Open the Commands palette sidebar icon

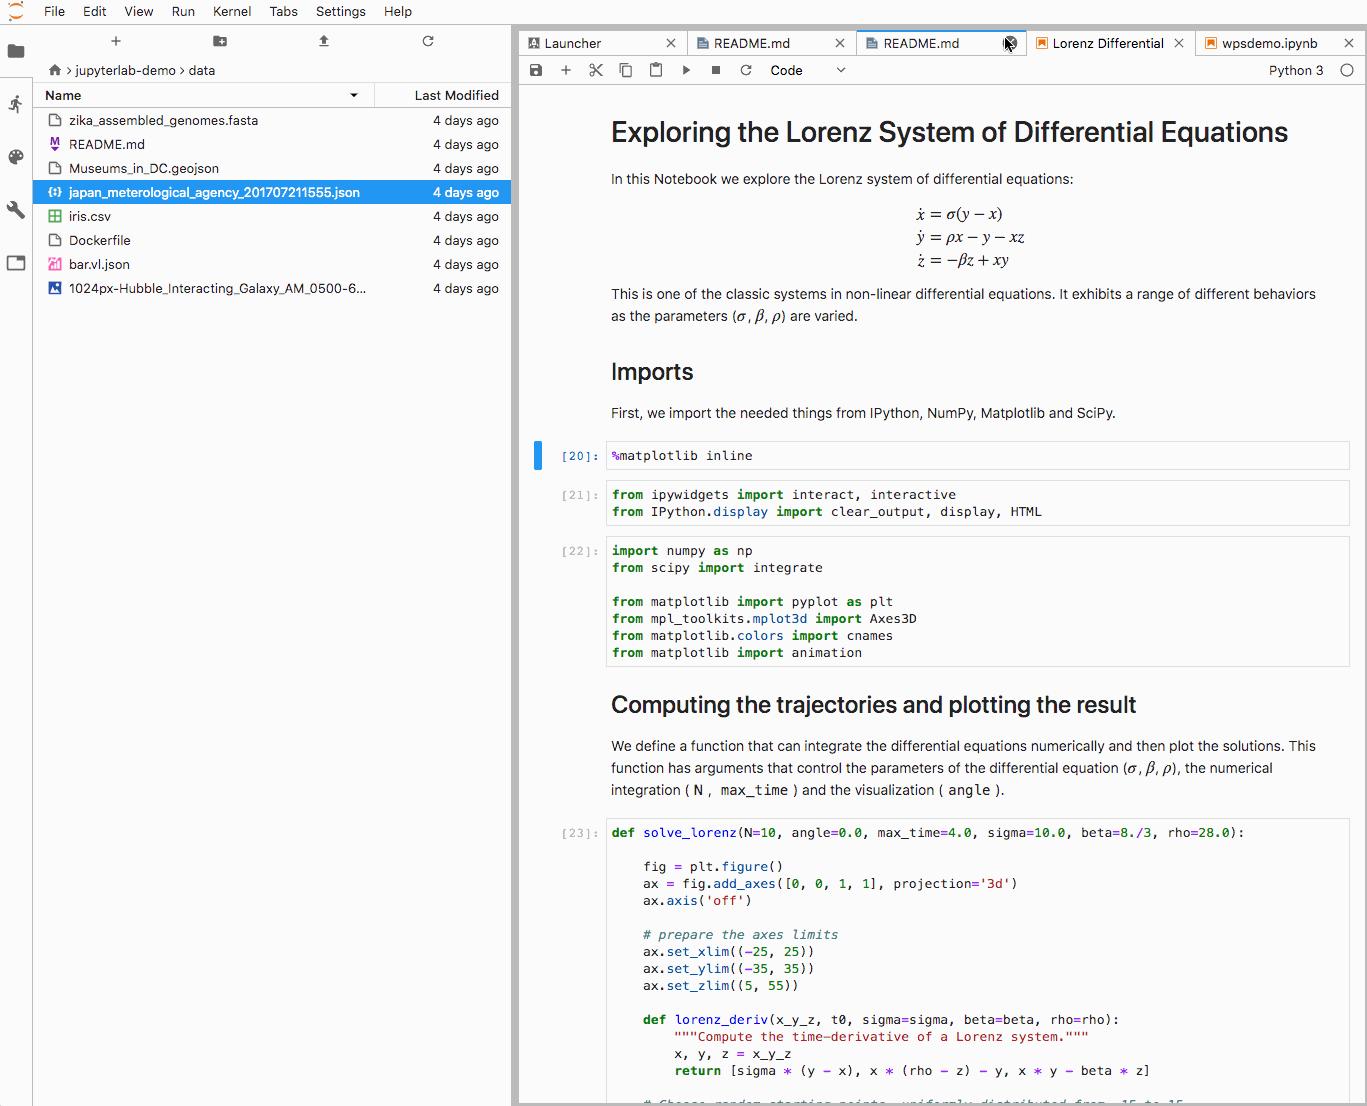click(16, 157)
